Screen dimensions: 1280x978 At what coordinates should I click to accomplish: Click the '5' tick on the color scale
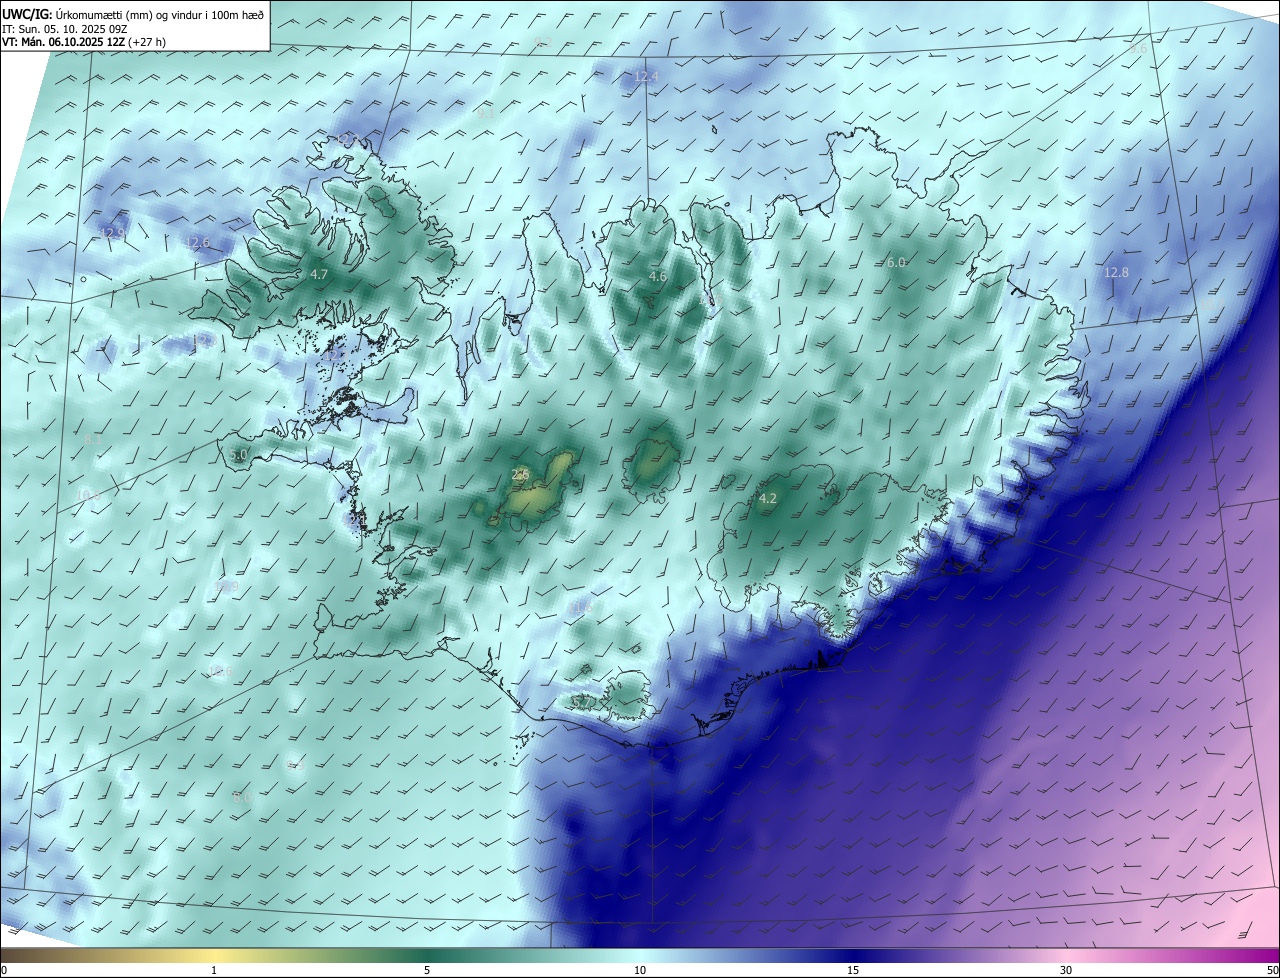point(427,970)
